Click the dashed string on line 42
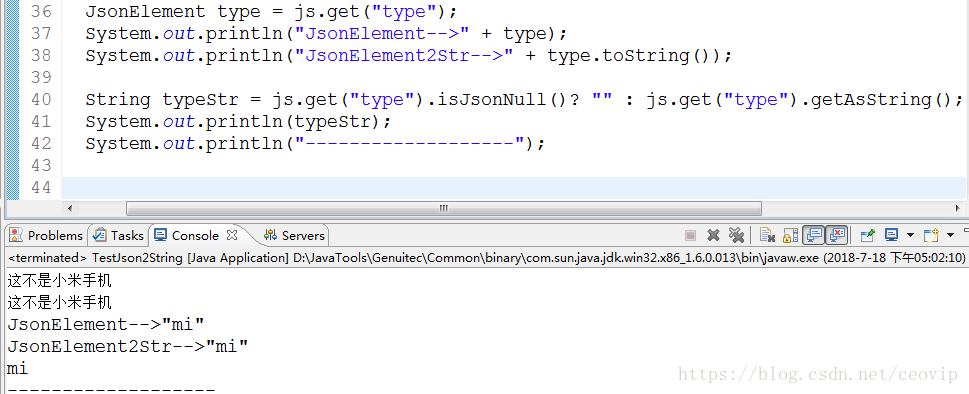Screen dimensions: 969x394 [x=410, y=144]
